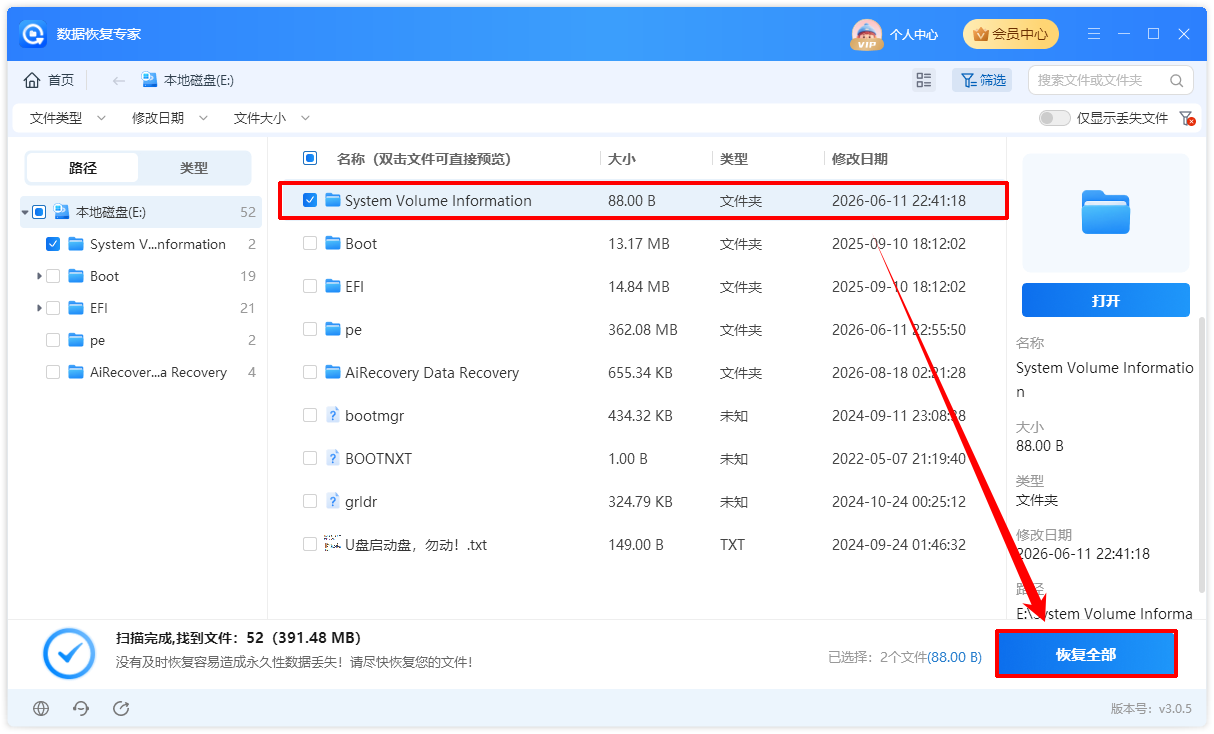The height and width of the screenshot is (734, 1214).
Task: Check the EFI row checkbox in file list
Action: pos(310,286)
